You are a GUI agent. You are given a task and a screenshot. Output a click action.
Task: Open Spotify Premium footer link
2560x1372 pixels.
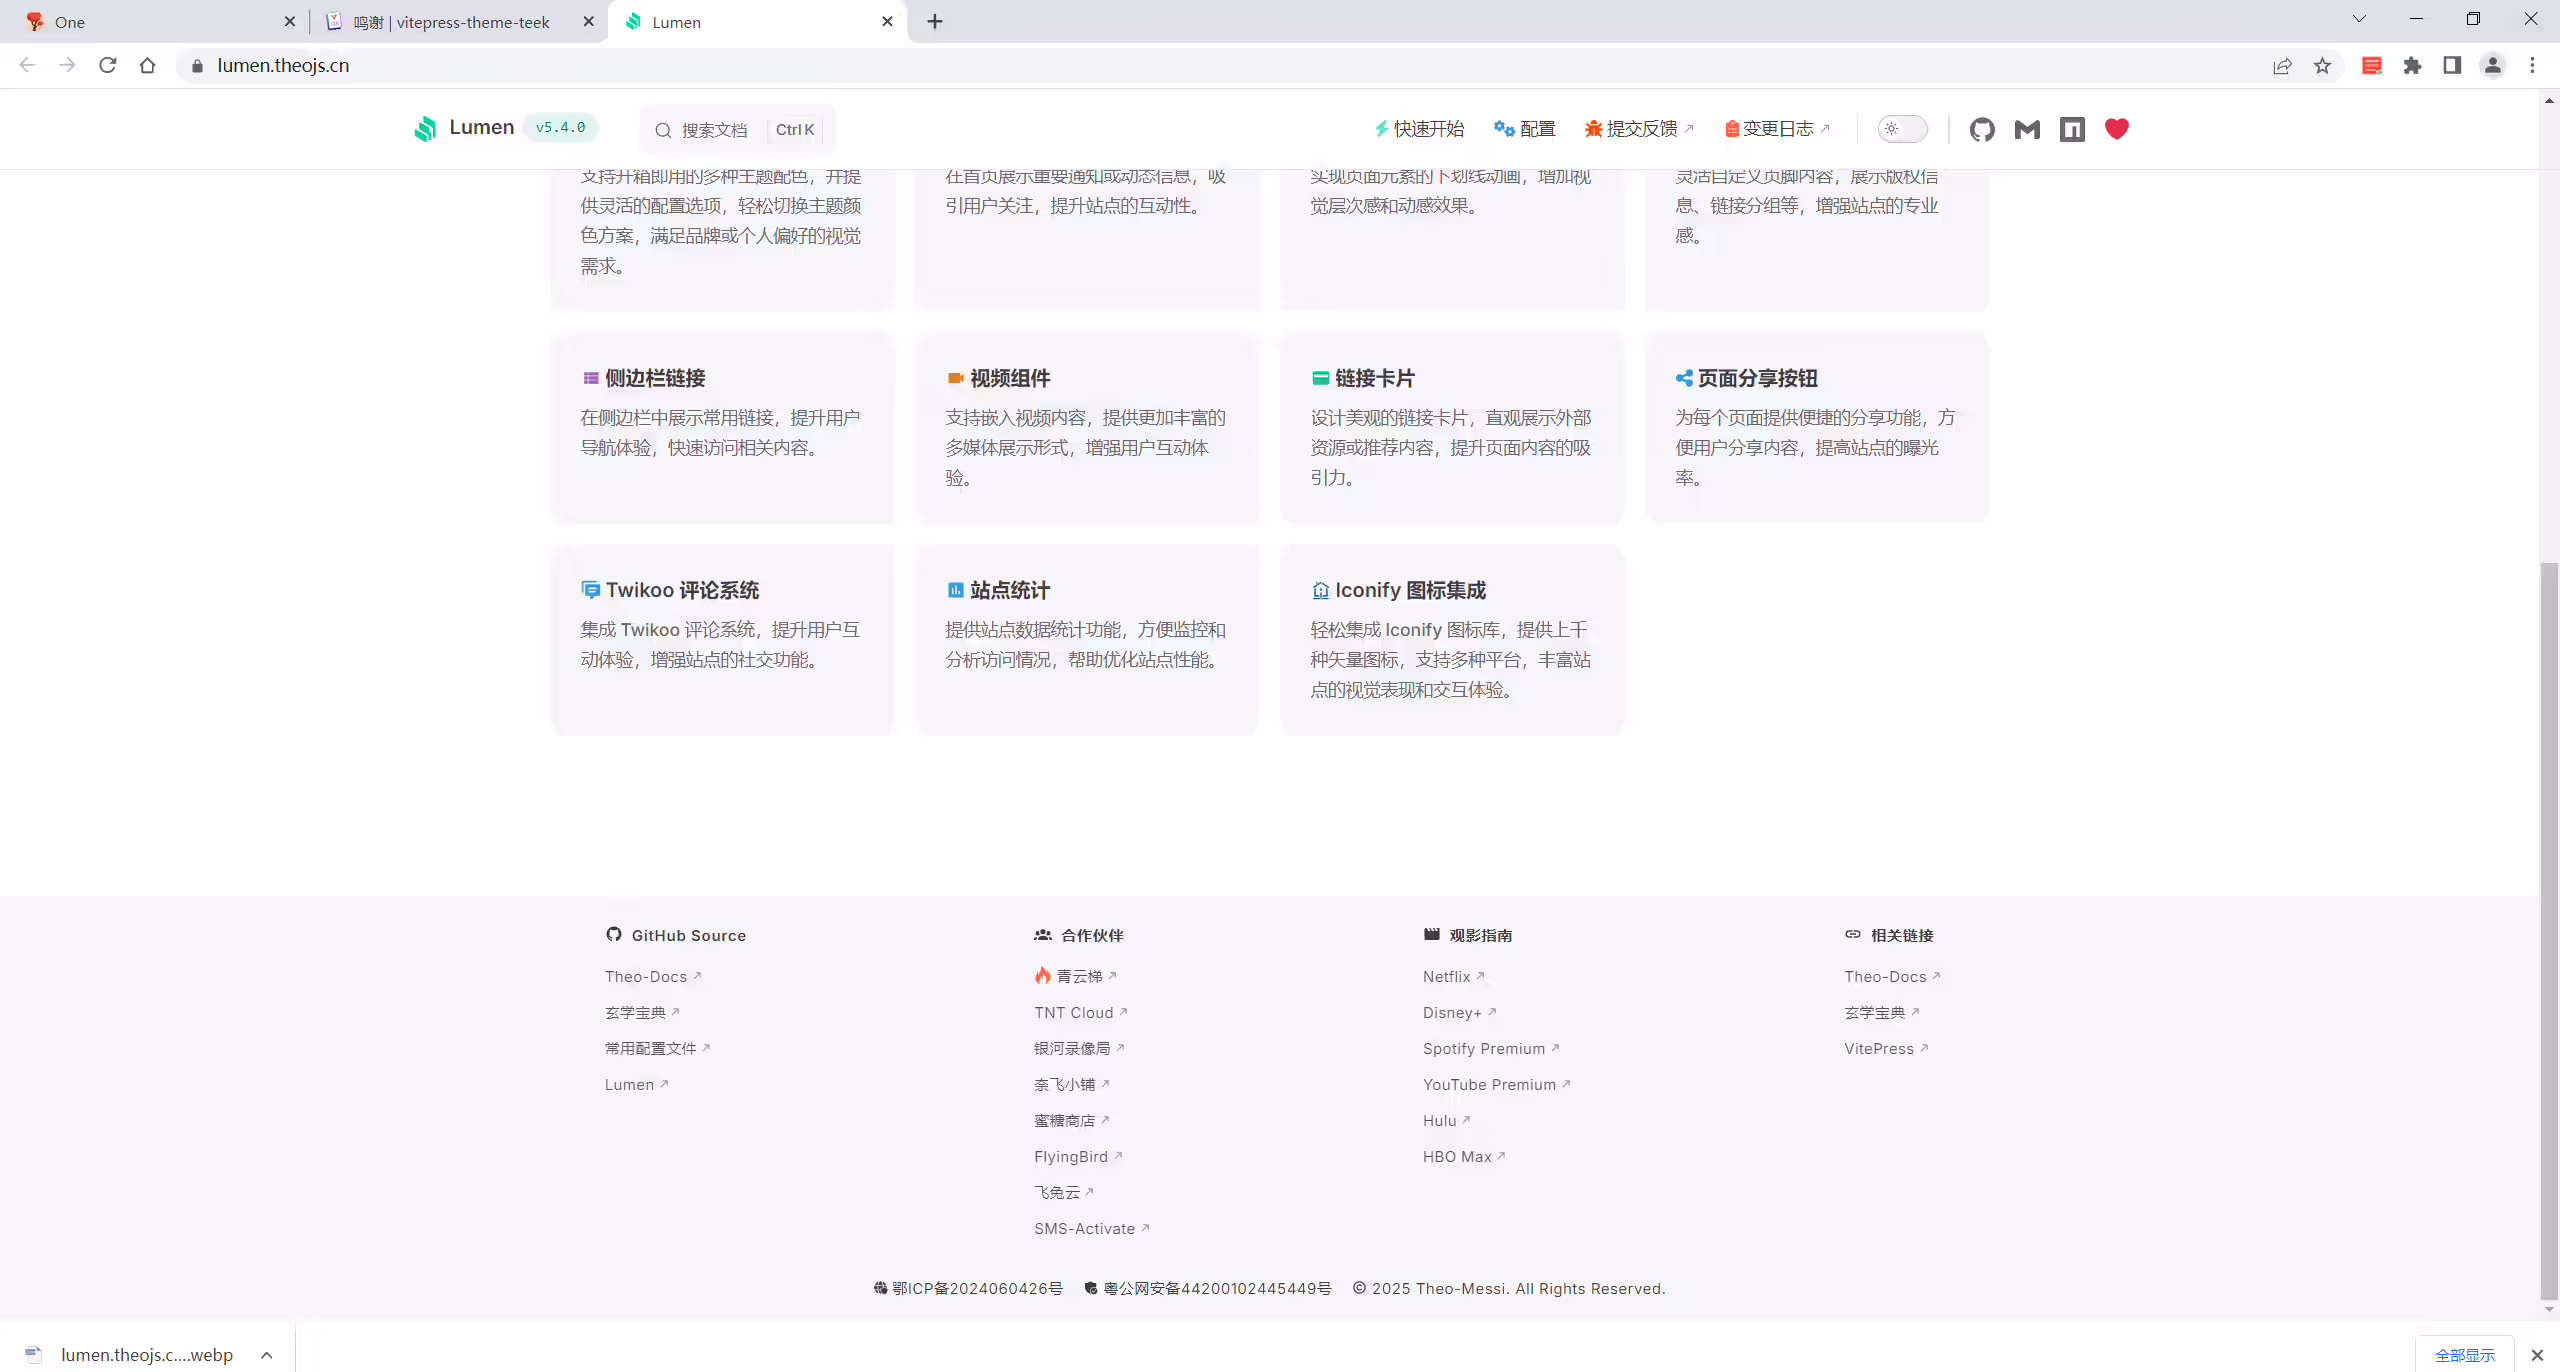click(x=1491, y=1049)
